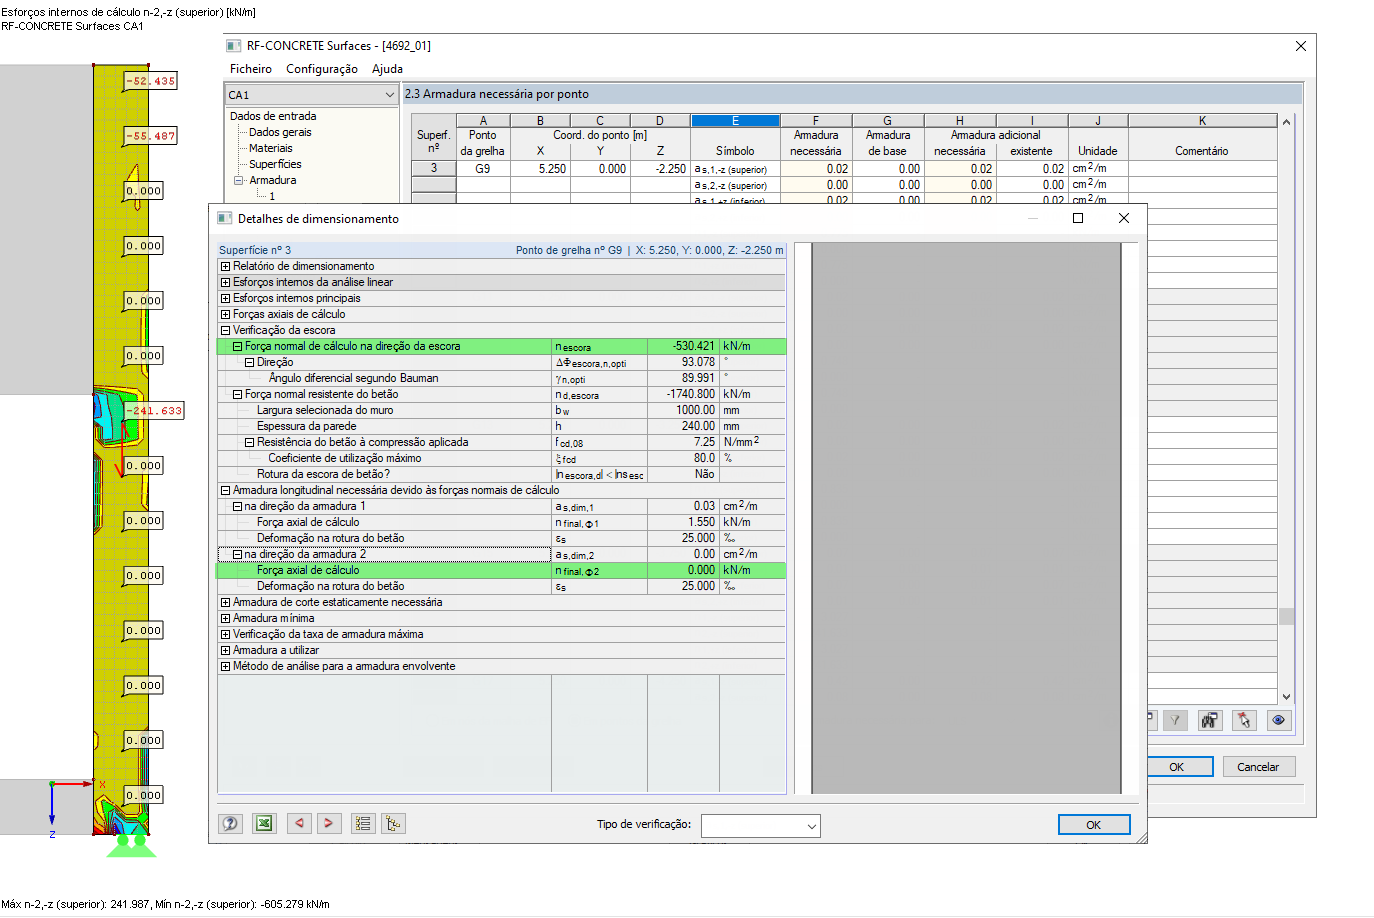
Task: Select the highlighted column E header
Action: click(735, 121)
